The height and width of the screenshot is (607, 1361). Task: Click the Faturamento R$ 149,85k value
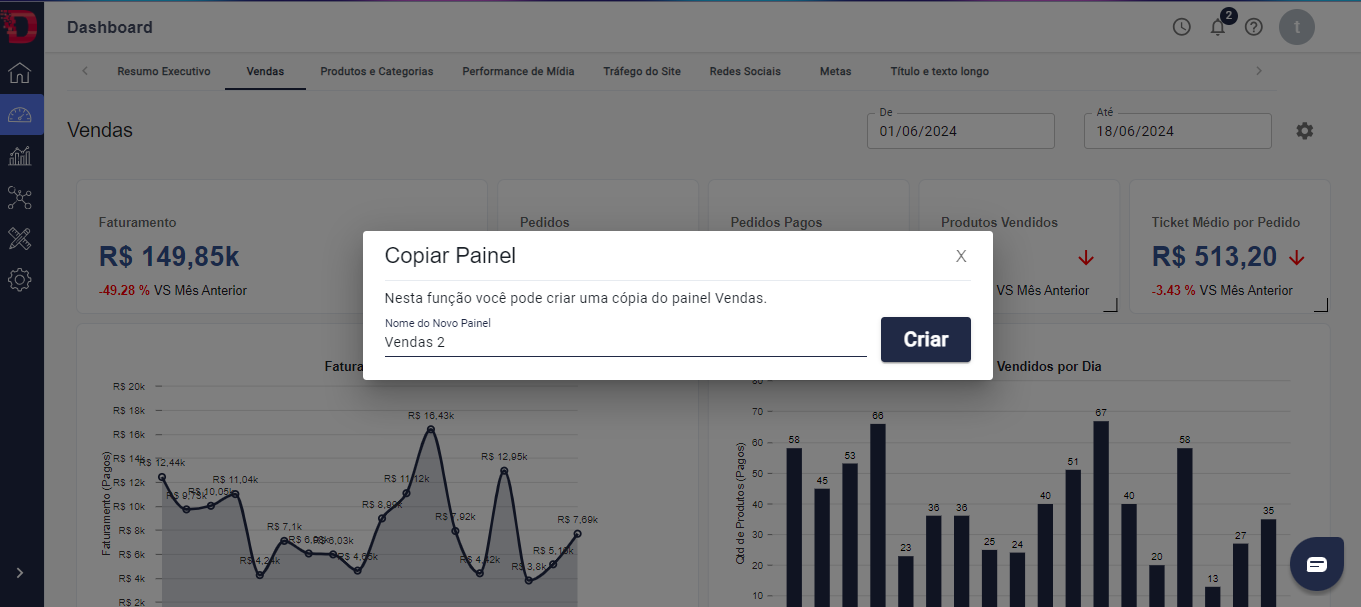(169, 257)
